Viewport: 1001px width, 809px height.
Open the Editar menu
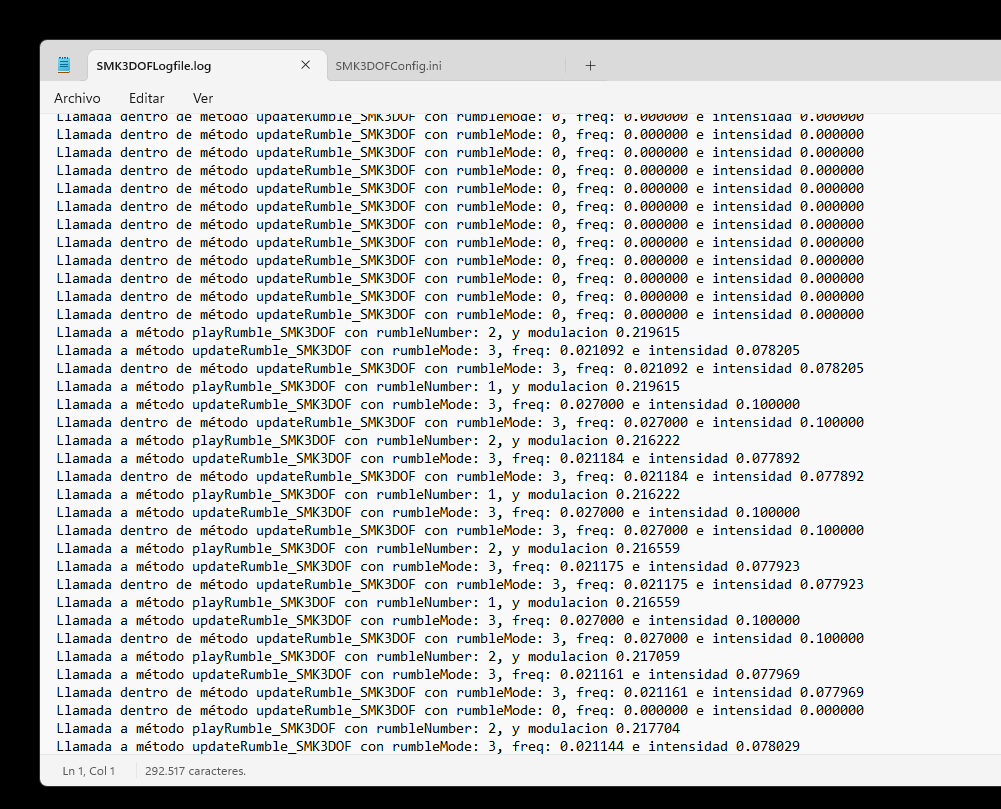[146, 98]
